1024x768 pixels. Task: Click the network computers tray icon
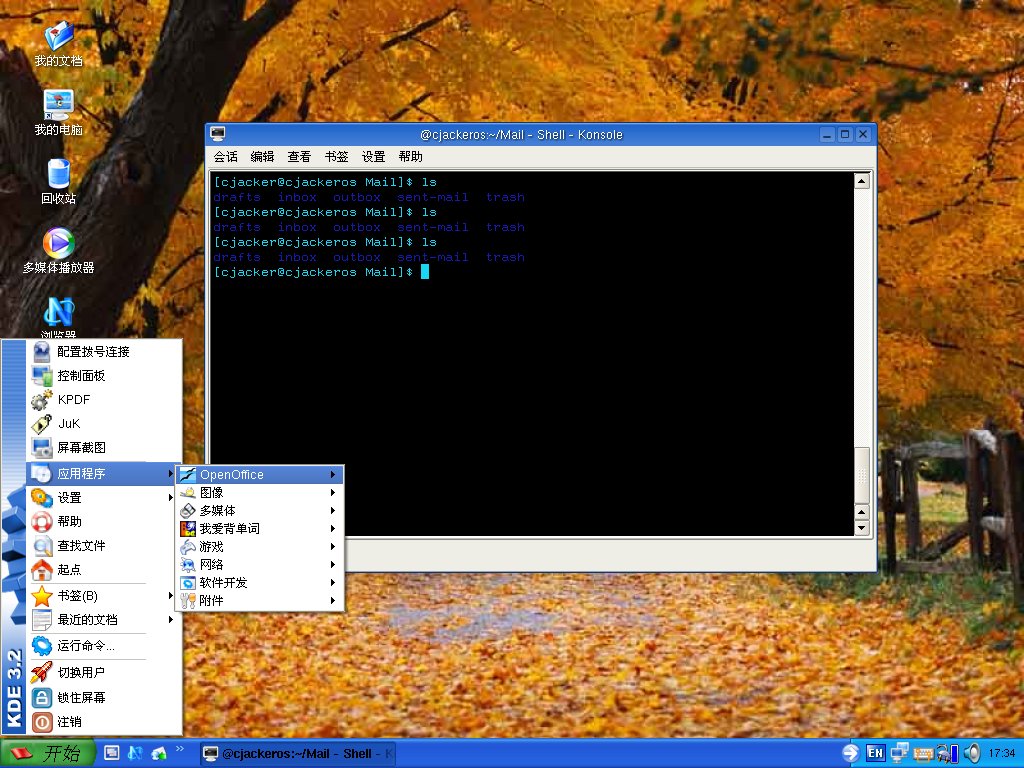tap(900, 752)
